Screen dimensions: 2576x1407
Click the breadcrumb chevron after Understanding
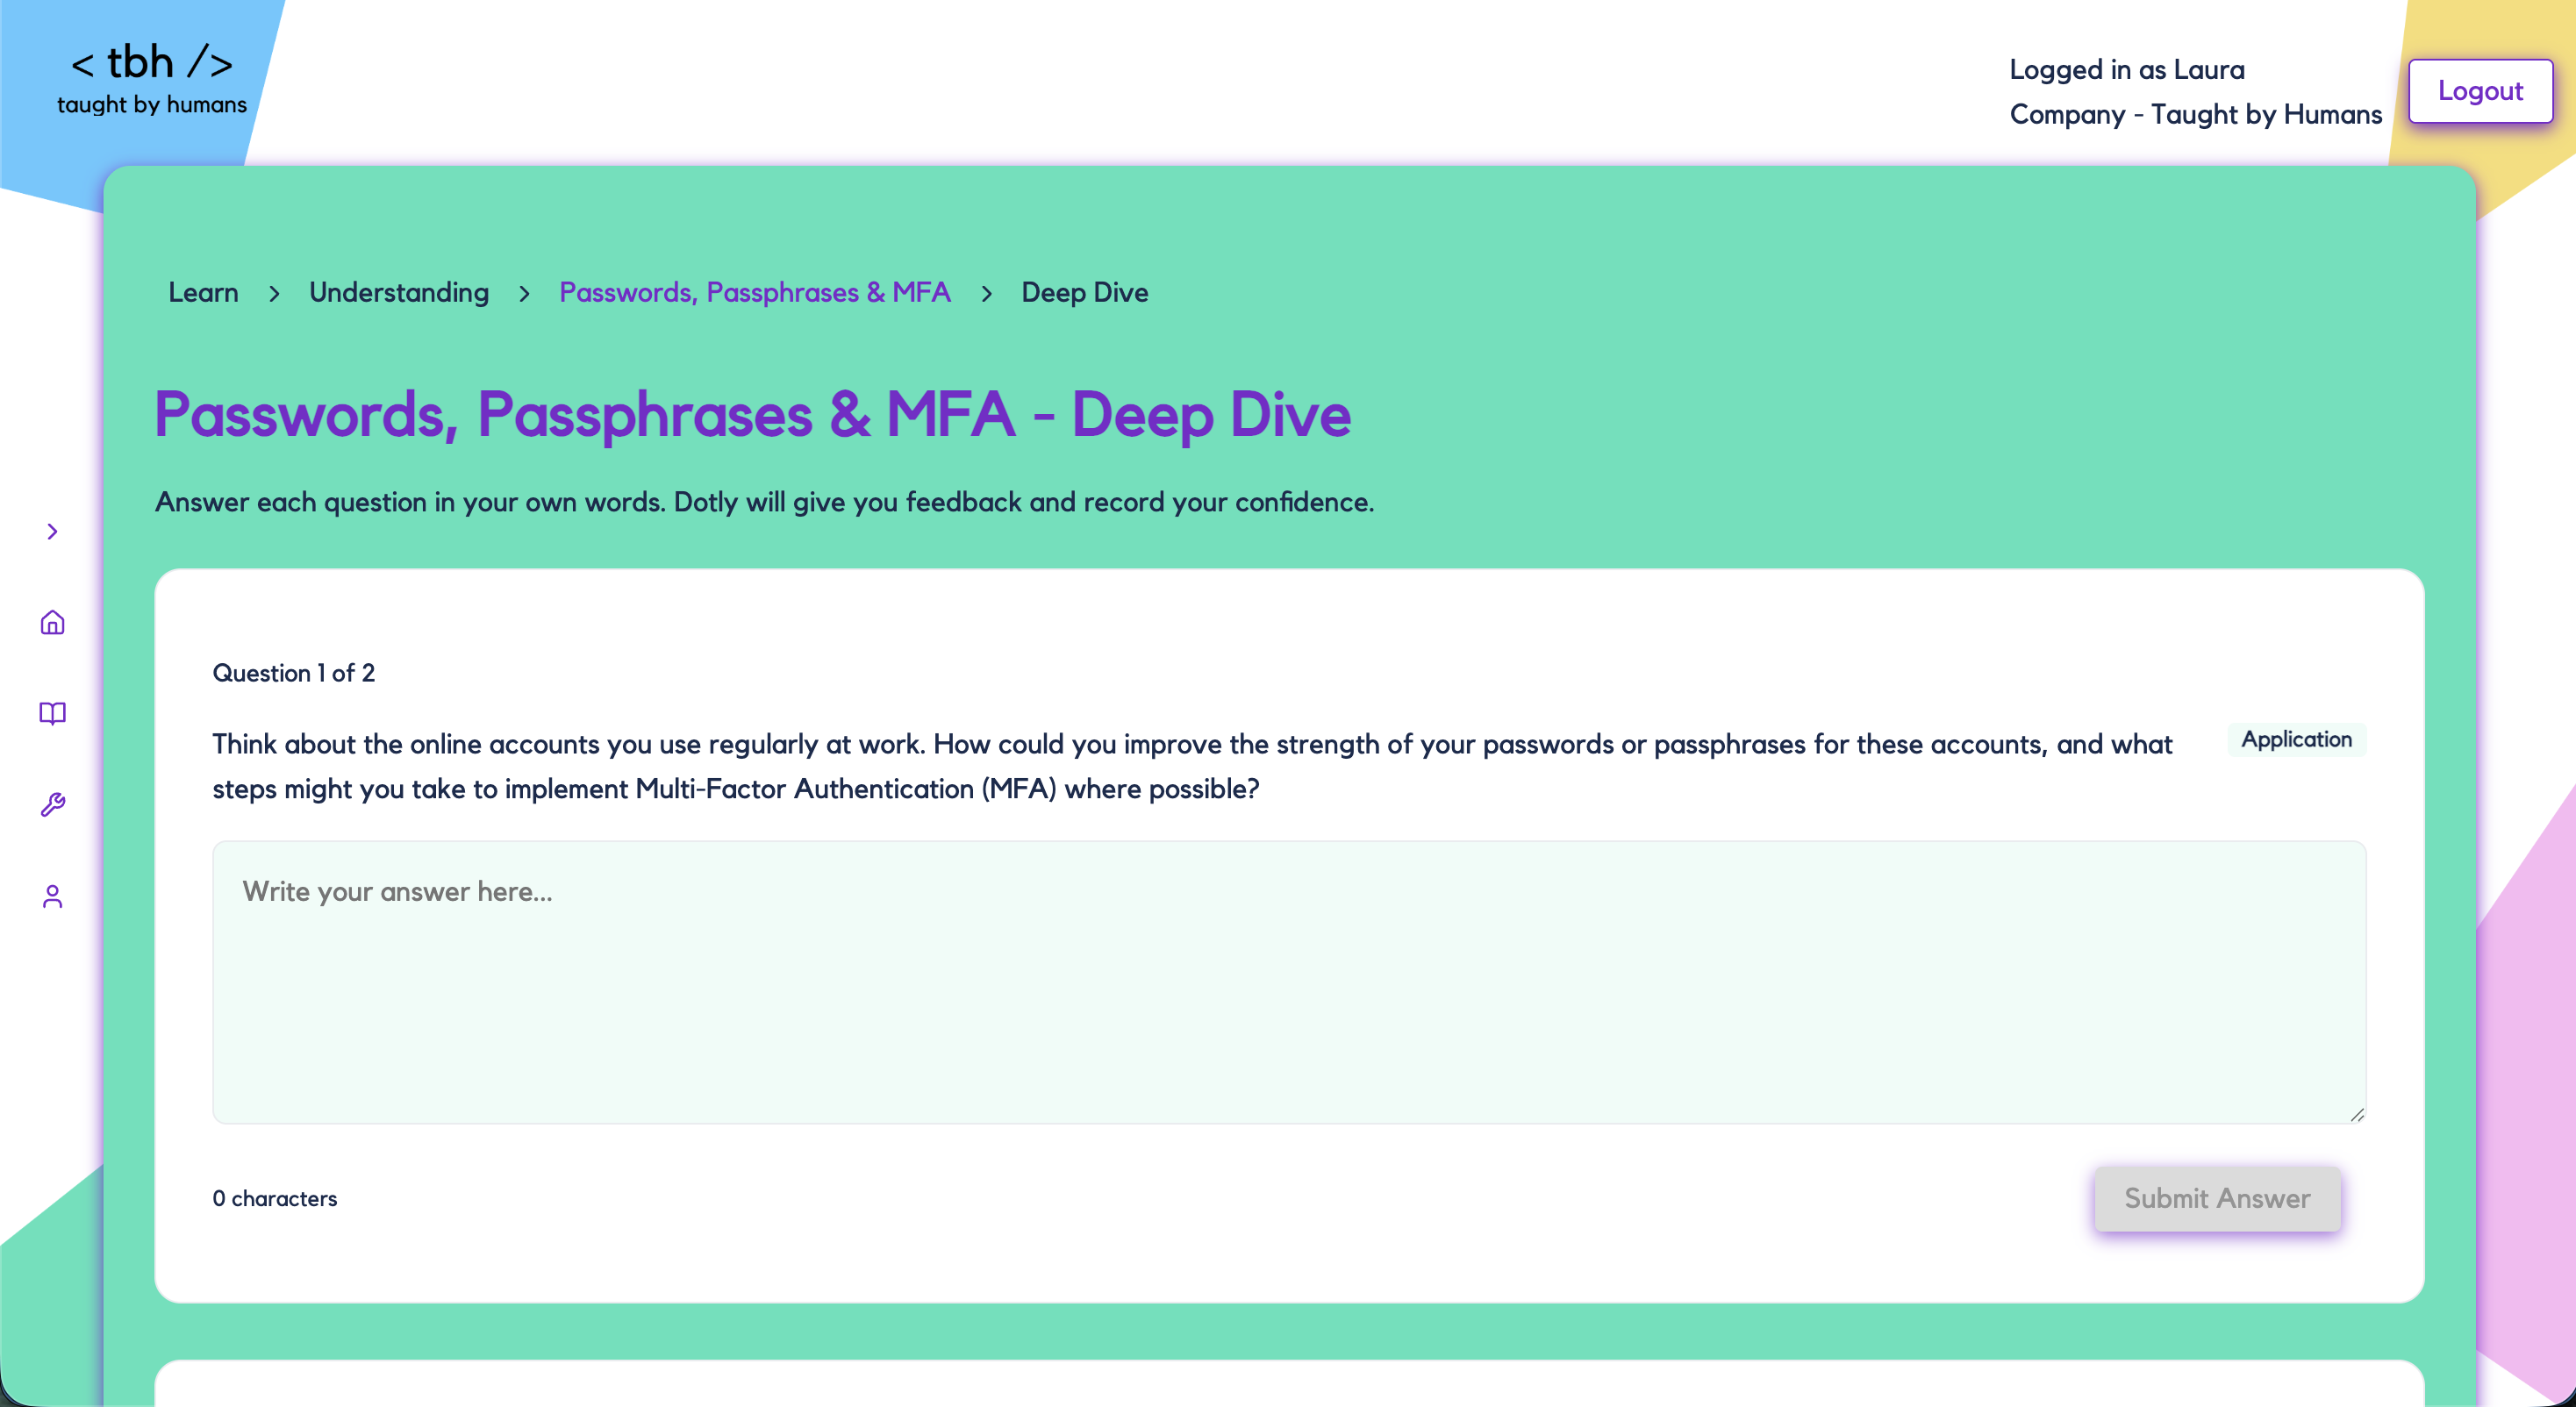click(524, 293)
